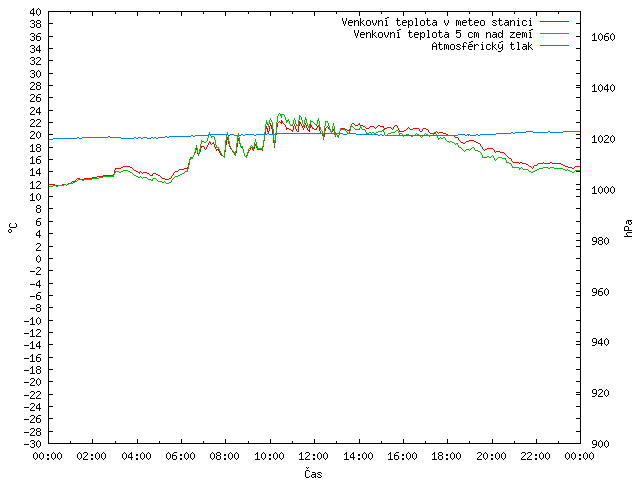Click the right axis value '1000'

[603, 190]
